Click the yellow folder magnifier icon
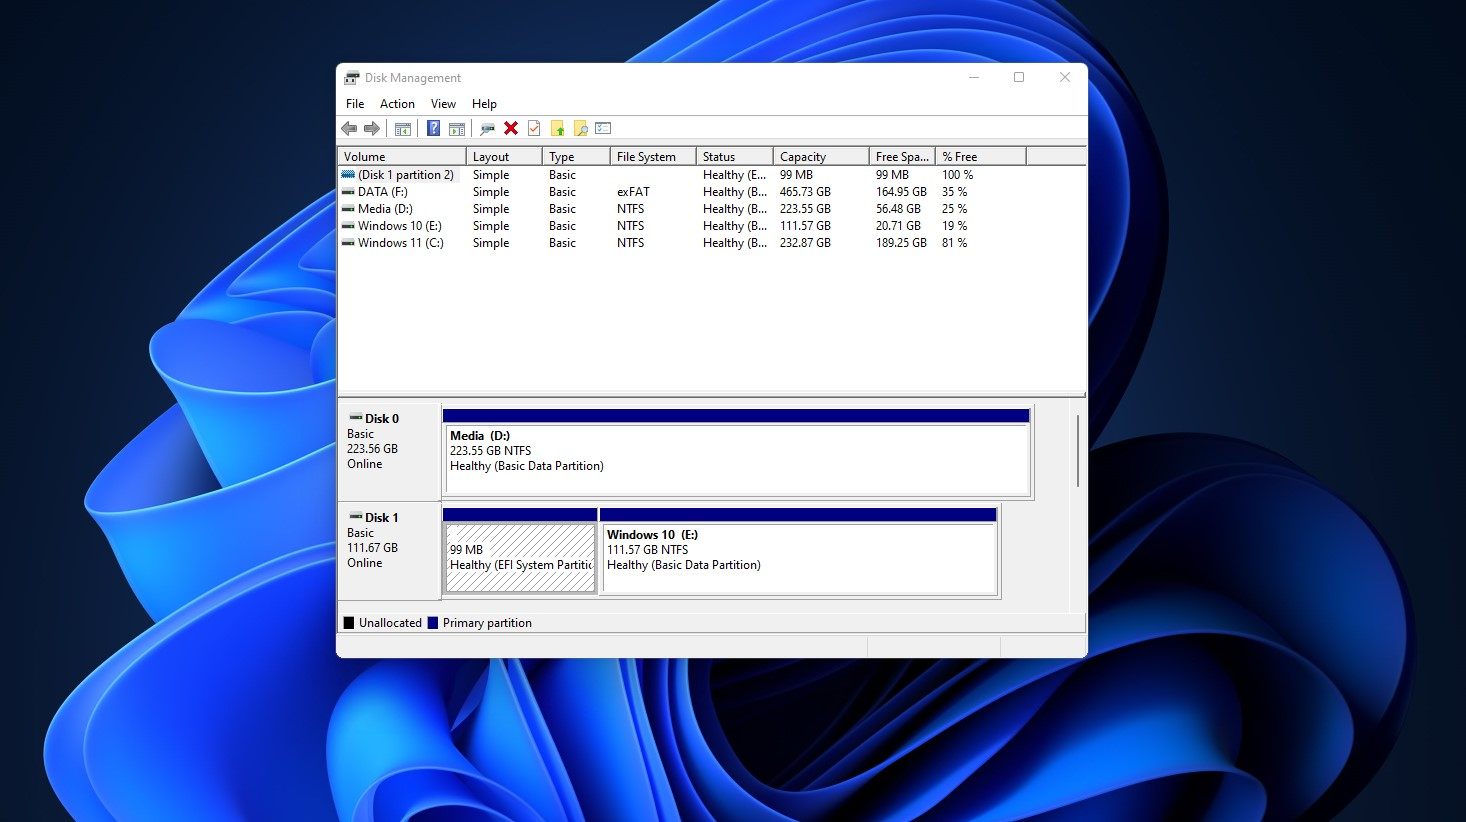This screenshot has height=822, width=1466. click(x=580, y=128)
